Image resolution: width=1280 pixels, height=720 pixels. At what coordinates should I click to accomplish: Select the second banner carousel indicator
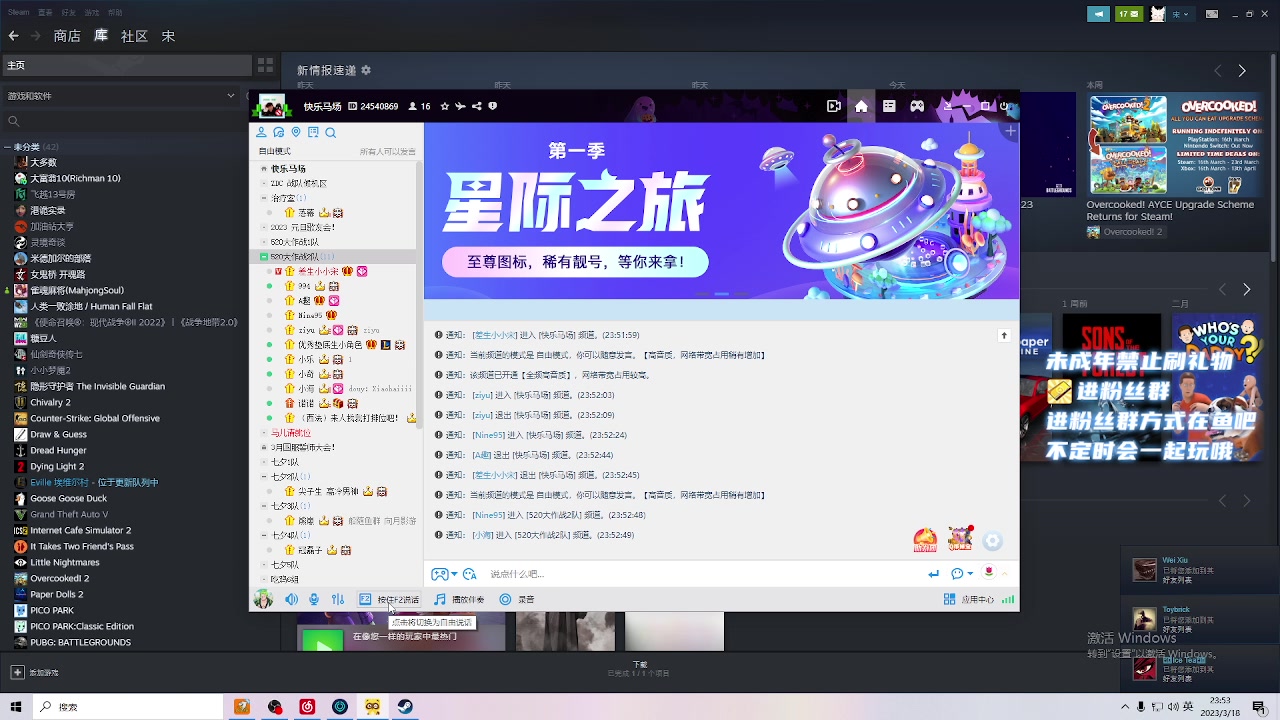721,293
